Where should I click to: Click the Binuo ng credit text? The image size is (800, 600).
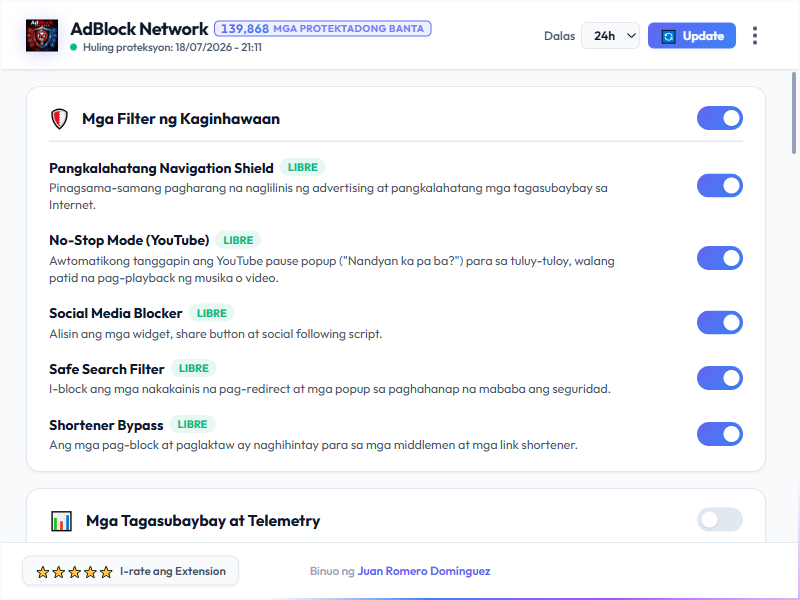332,571
